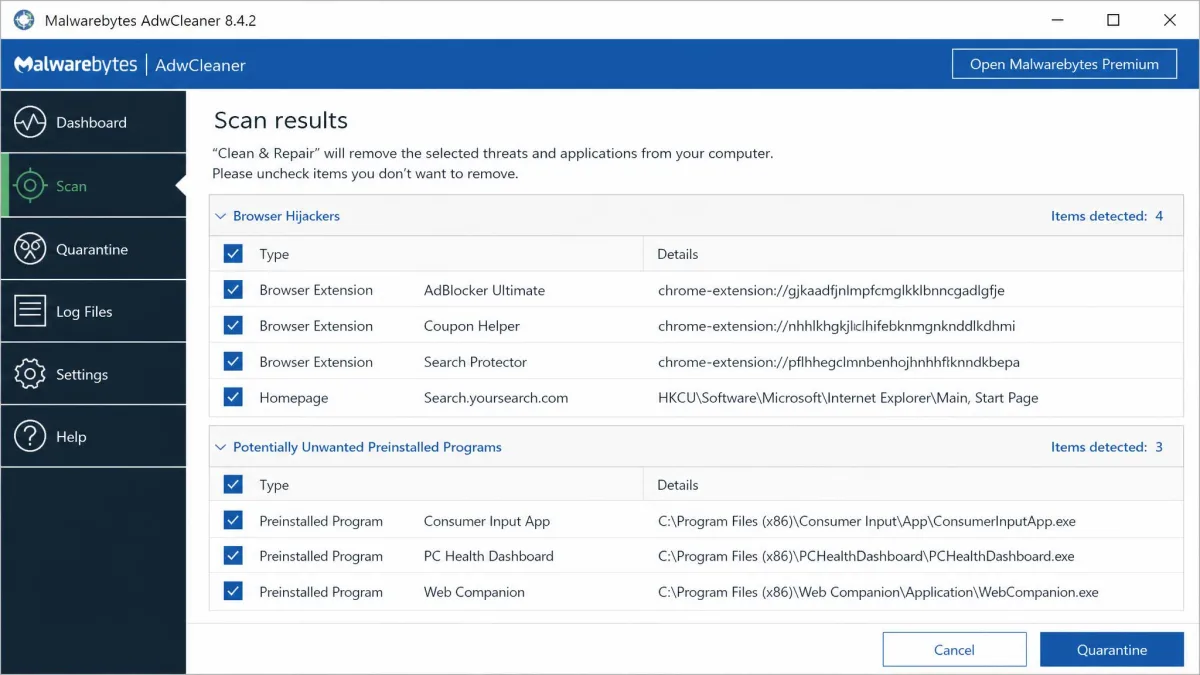Uncheck the Search.yoursearch.com homepage checkbox

[x=233, y=397]
